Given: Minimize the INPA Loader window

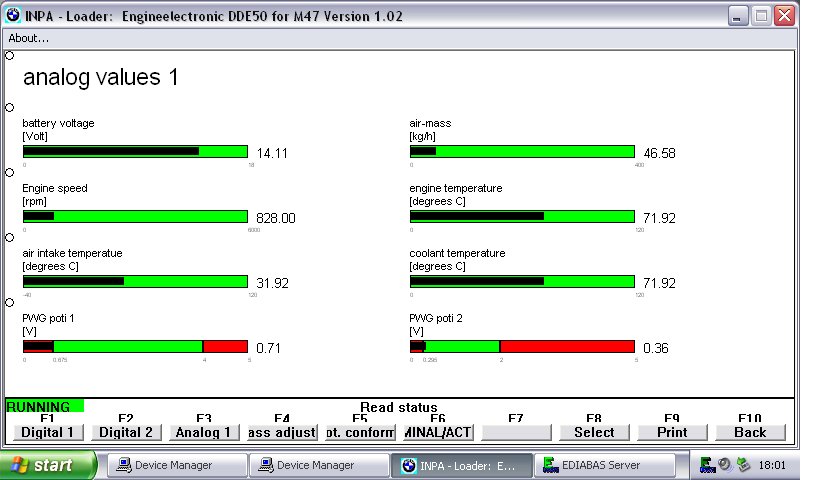Looking at the screenshot, I should click(x=738, y=16).
